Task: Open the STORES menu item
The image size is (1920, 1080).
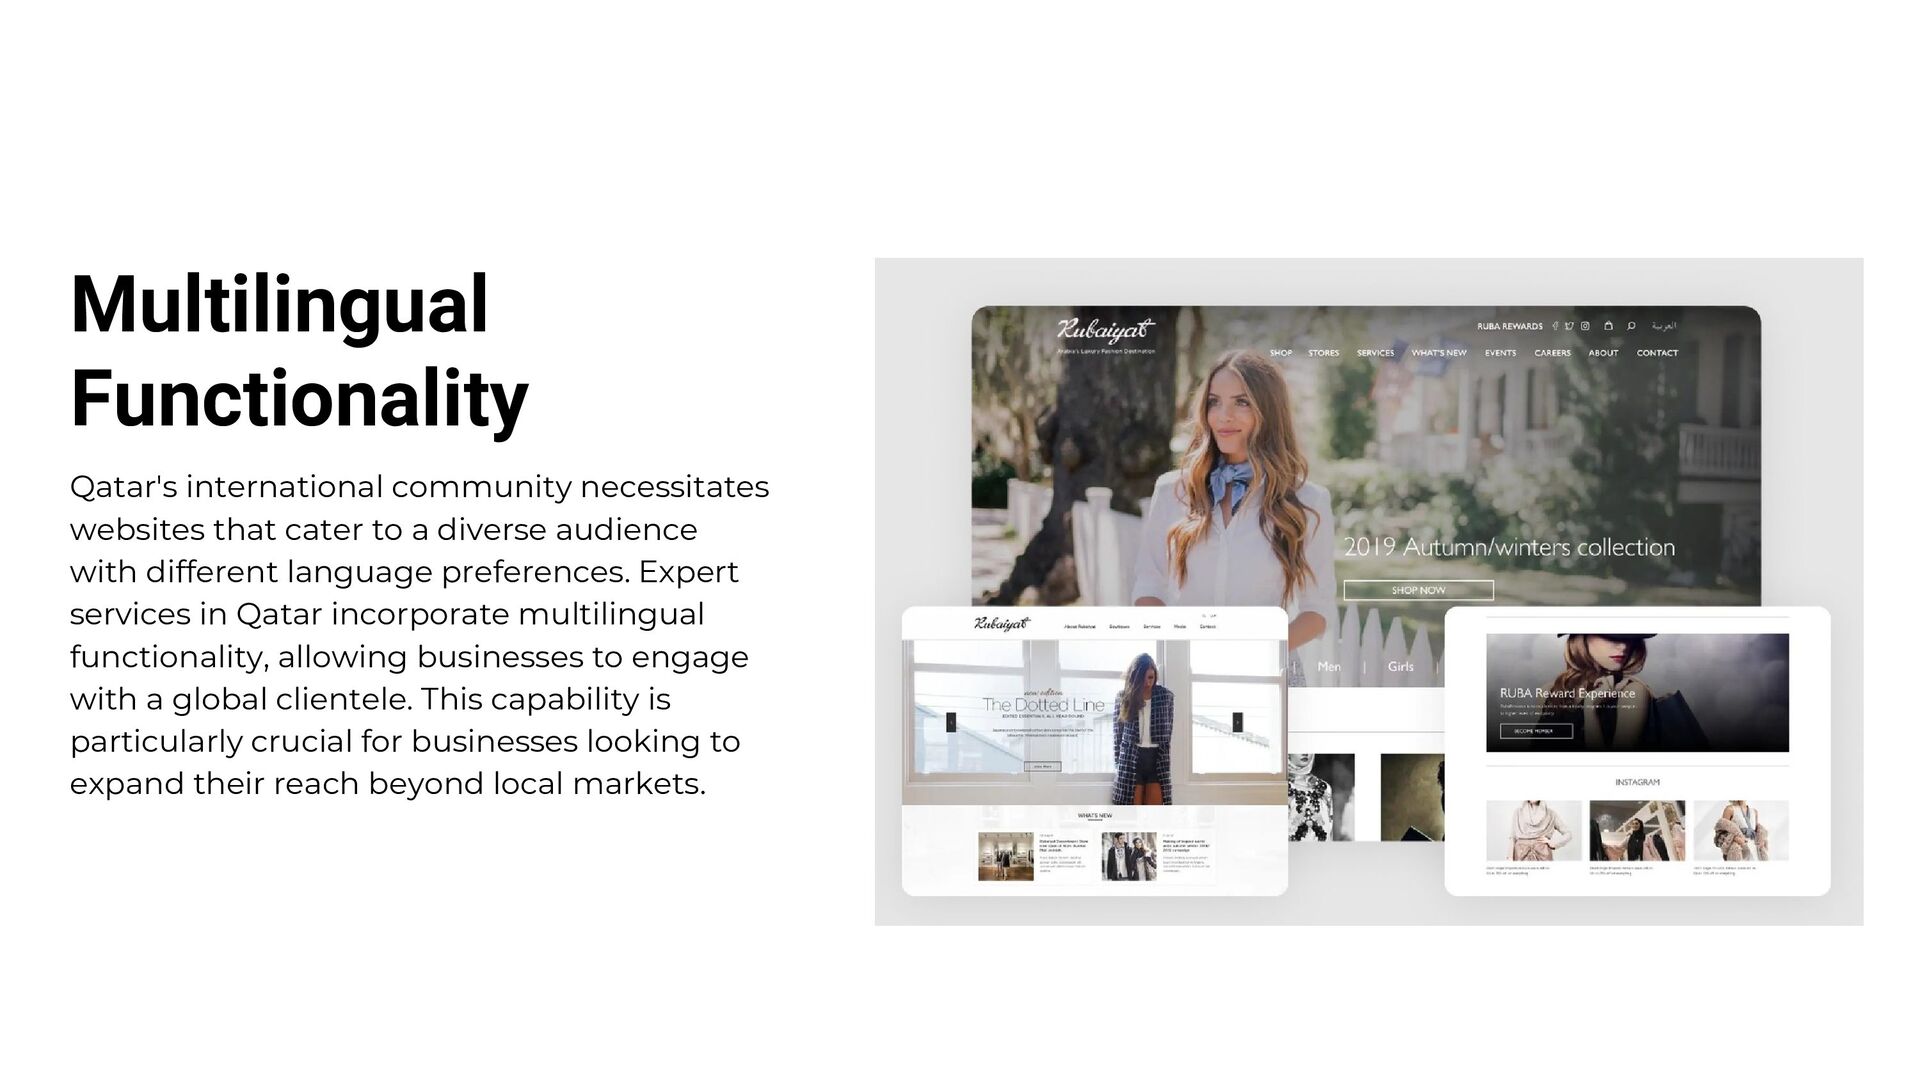Action: 1323,353
